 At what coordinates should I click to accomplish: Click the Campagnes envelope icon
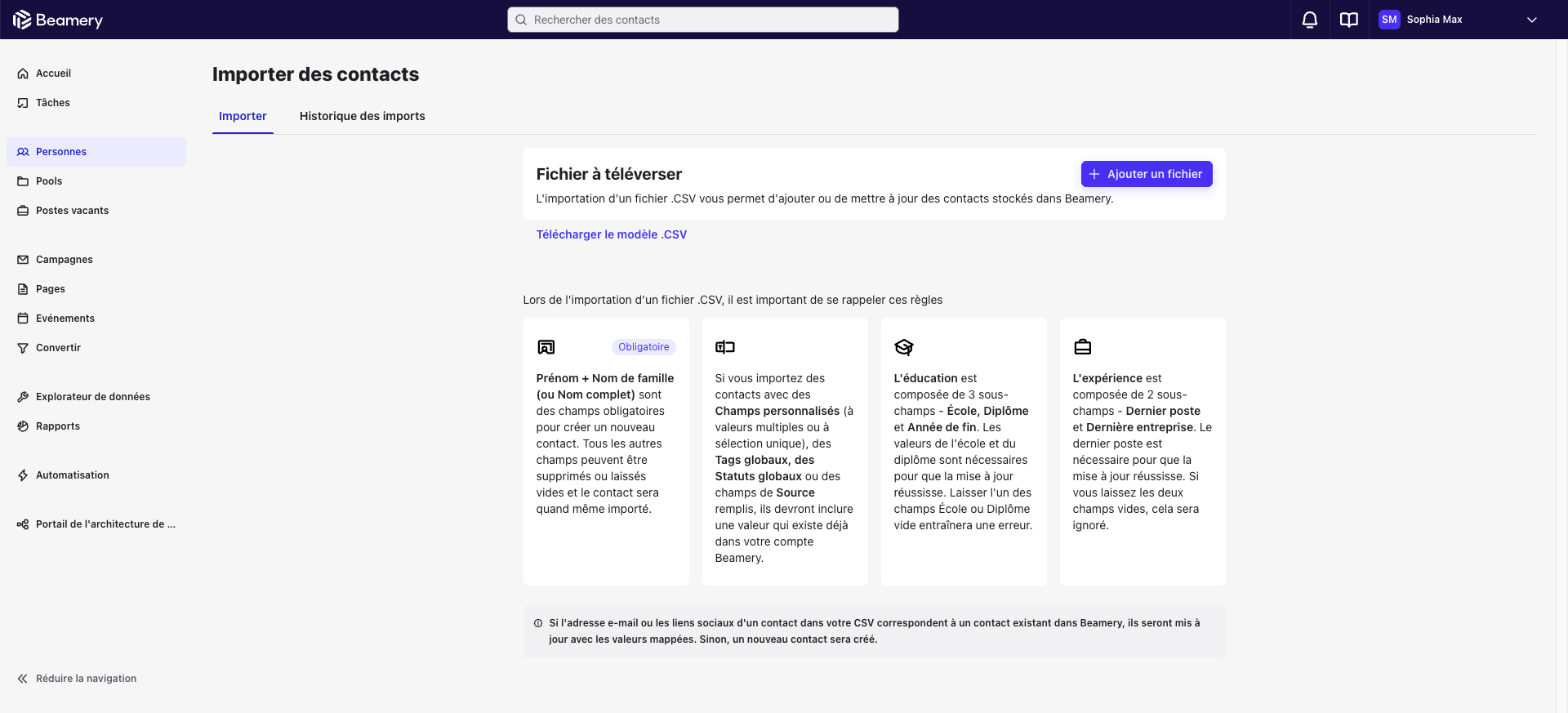[23, 259]
